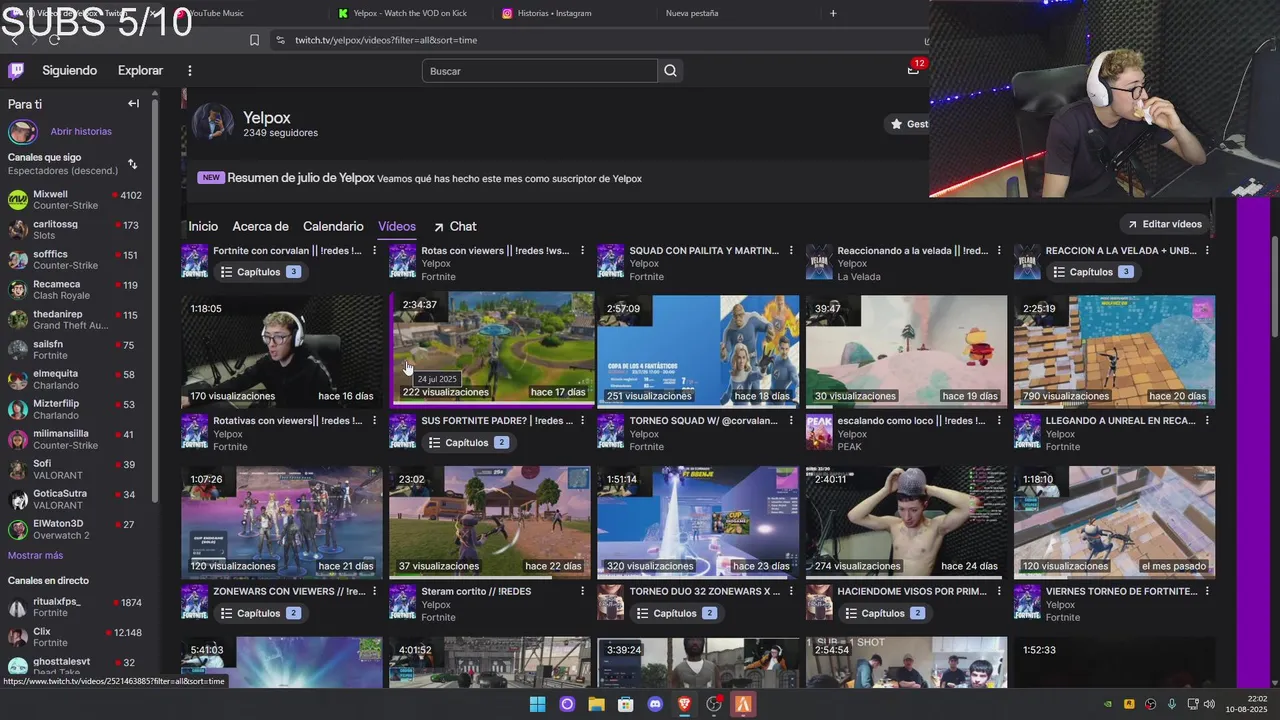Open Mixwell channel in sidebar

[x=76, y=199]
